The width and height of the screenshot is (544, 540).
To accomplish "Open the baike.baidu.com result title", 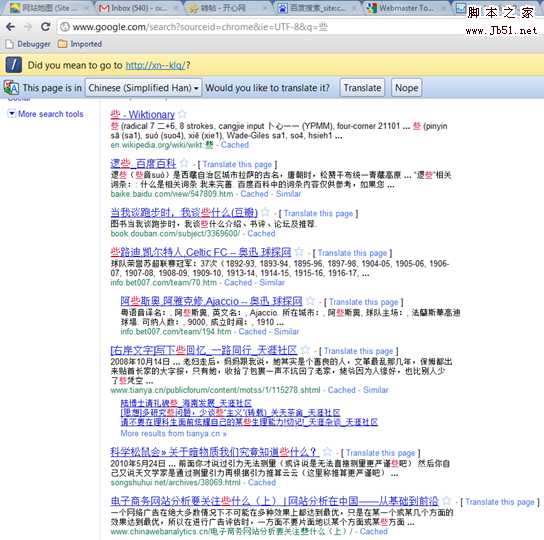I will pyautogui.click(x=143, y=163).
